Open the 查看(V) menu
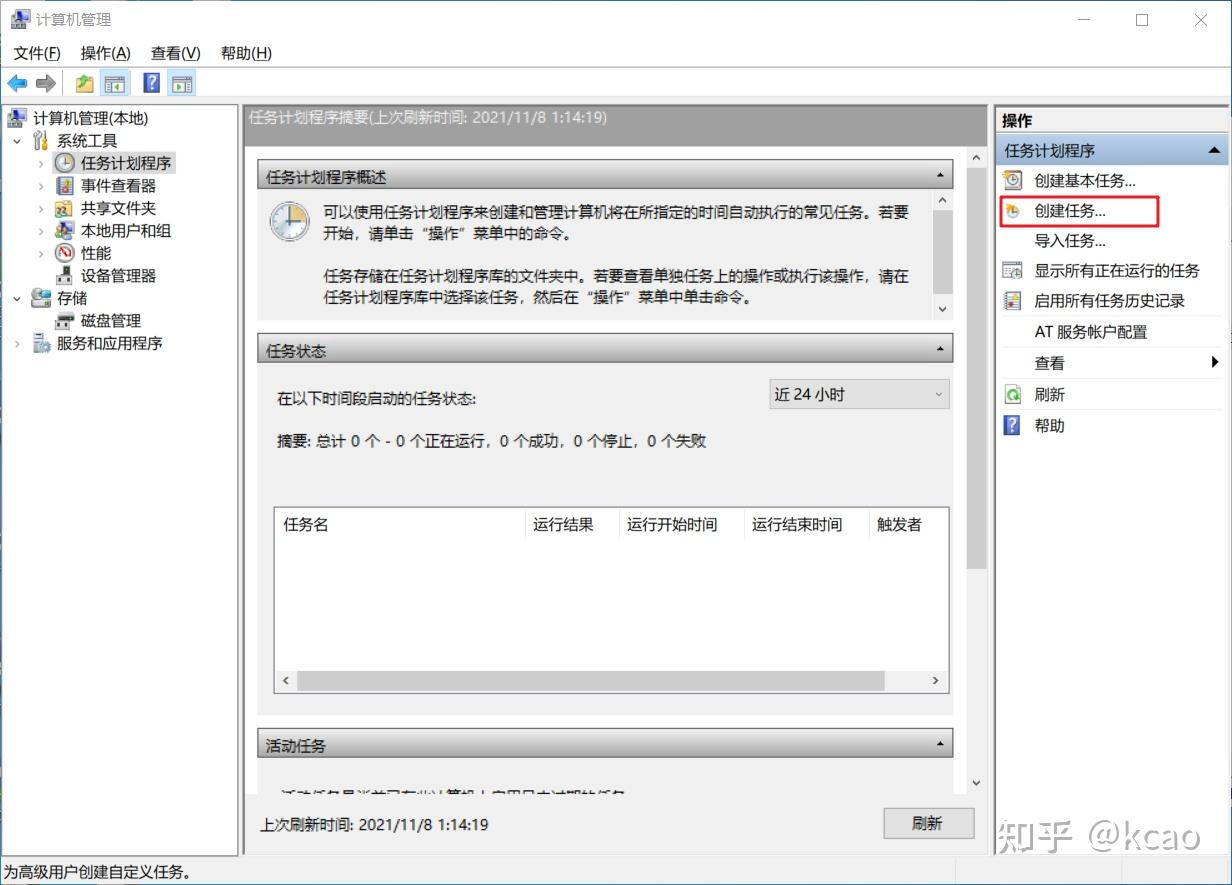Viewport: 1232px width, 885px height. pyautogui.click(x=176, y=53)
